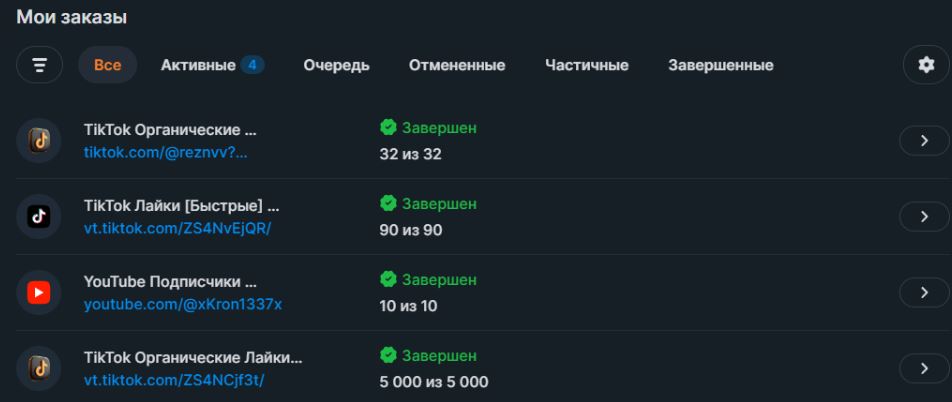Open link youtube.com/@xKron1337x
Viewport: 952px width, 402px height.
[x=183, y=304]
